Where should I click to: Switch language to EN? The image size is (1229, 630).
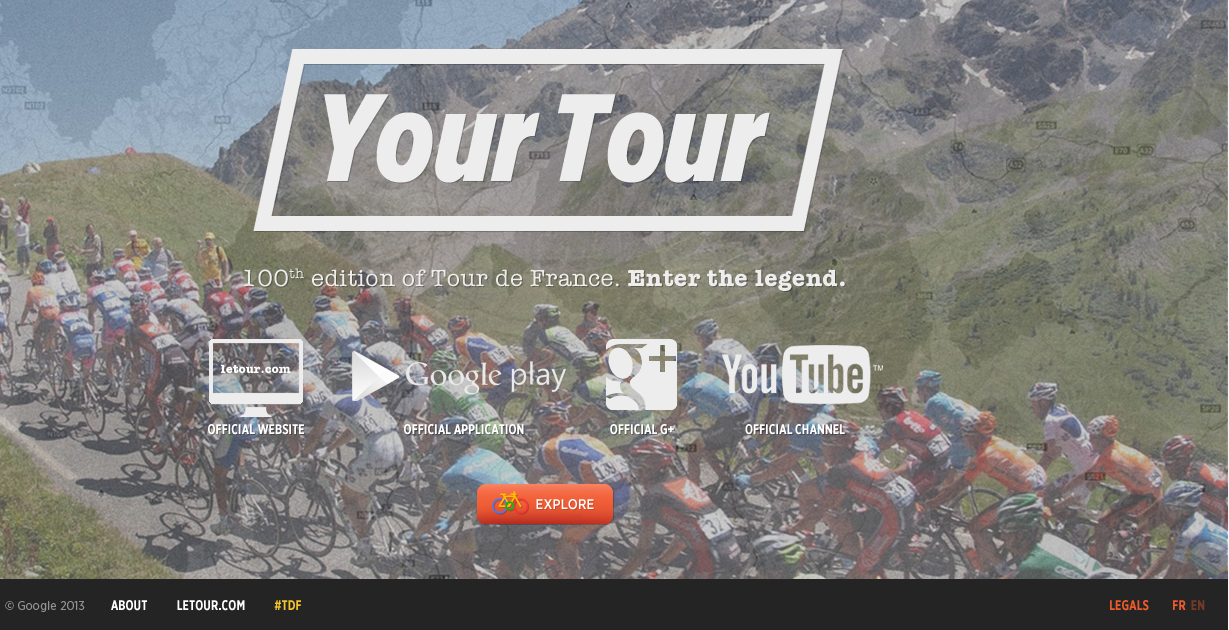tap(1198, 606)
